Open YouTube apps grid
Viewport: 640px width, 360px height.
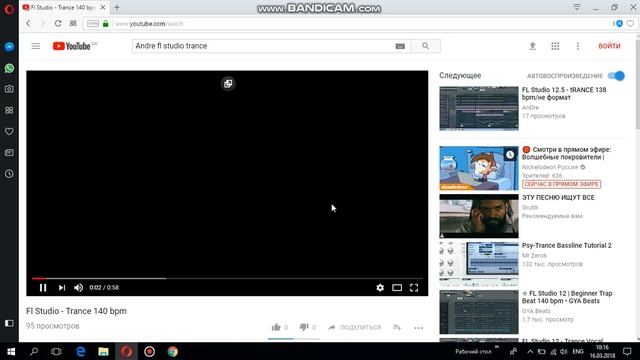click(555, 46)
